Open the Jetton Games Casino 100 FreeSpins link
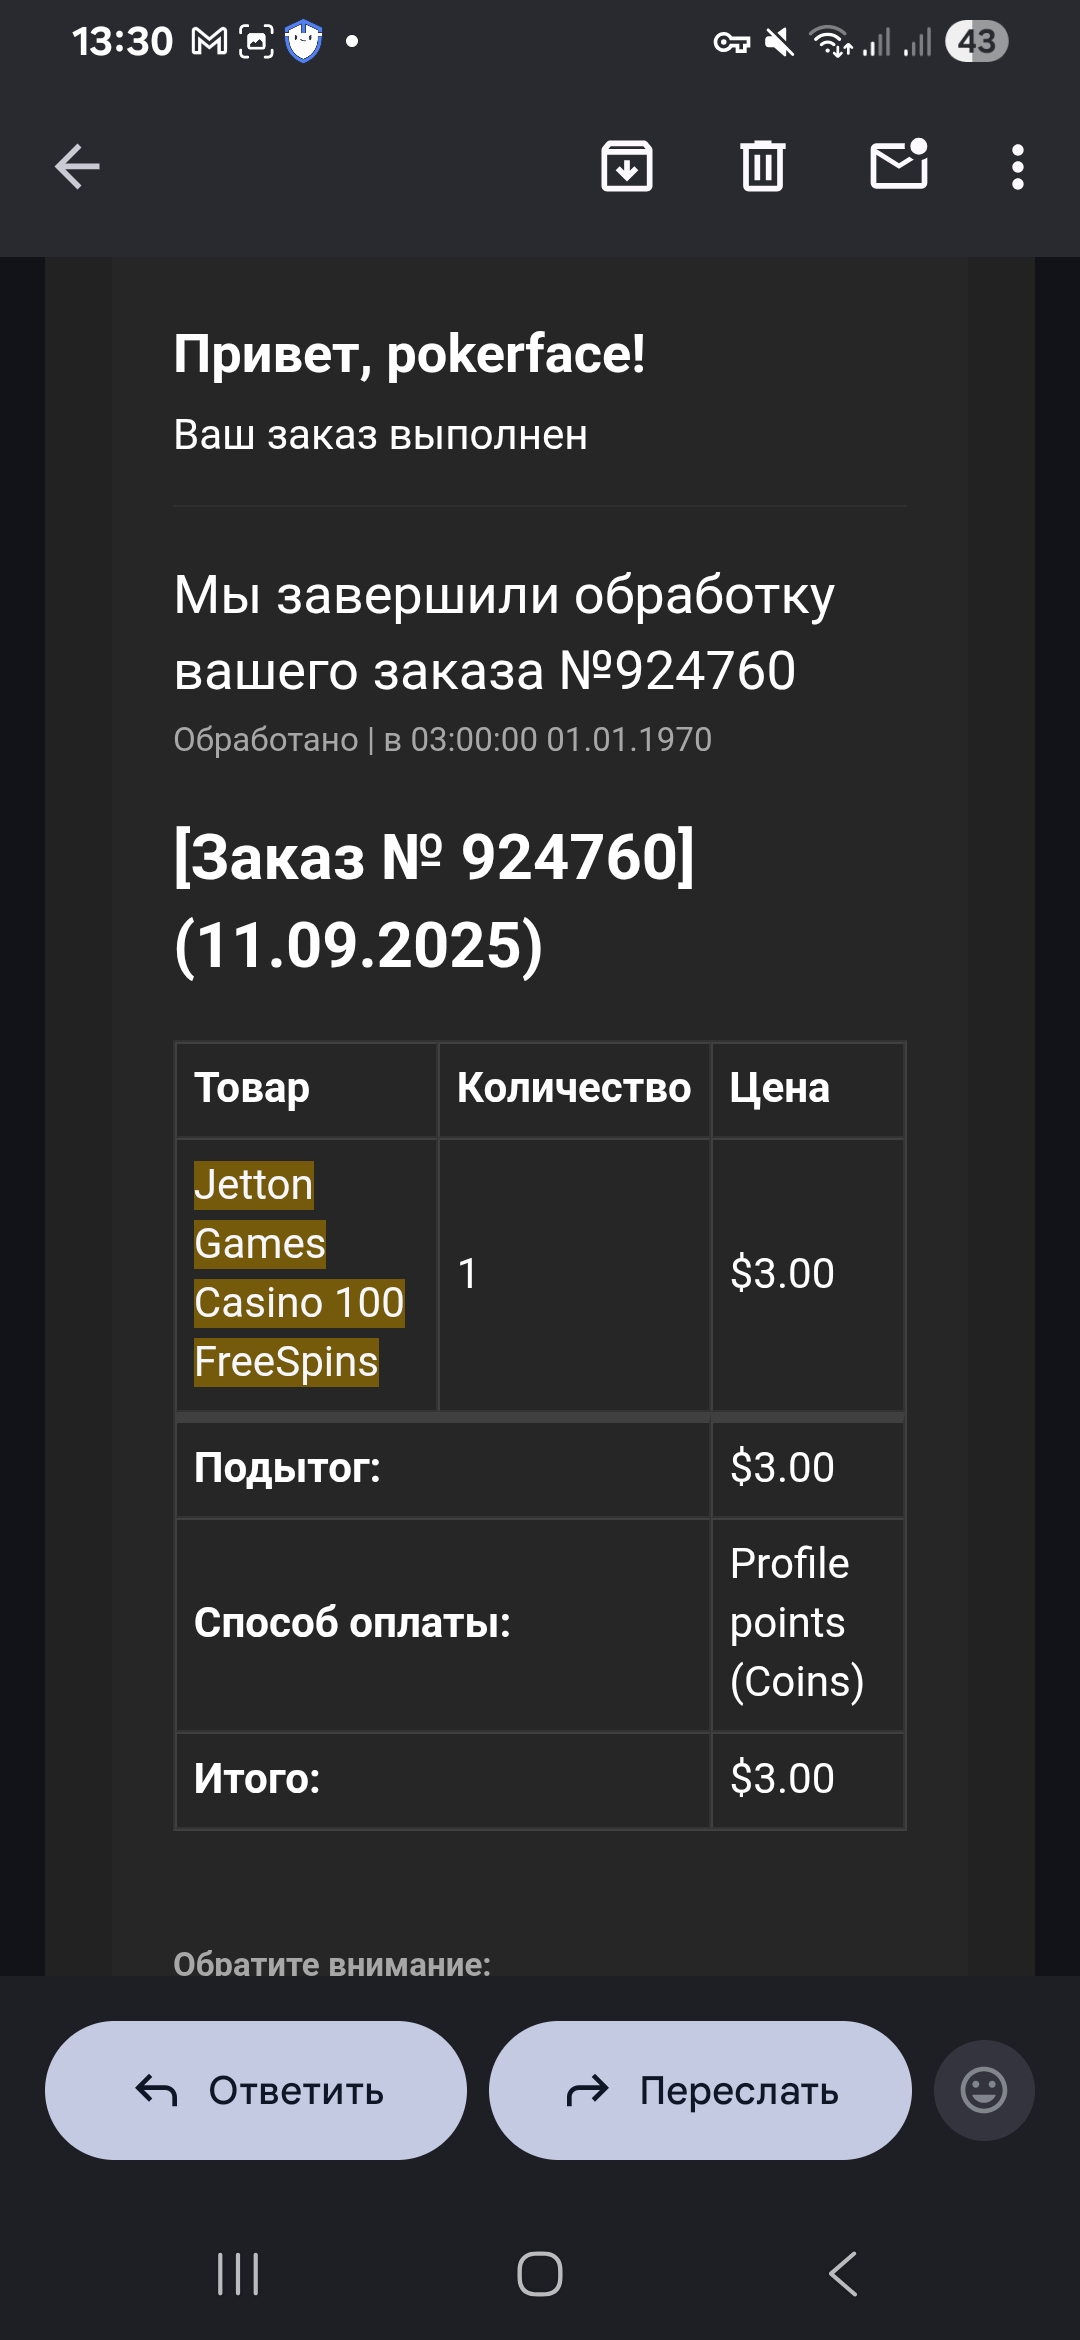 click(x=298, y=1273)
